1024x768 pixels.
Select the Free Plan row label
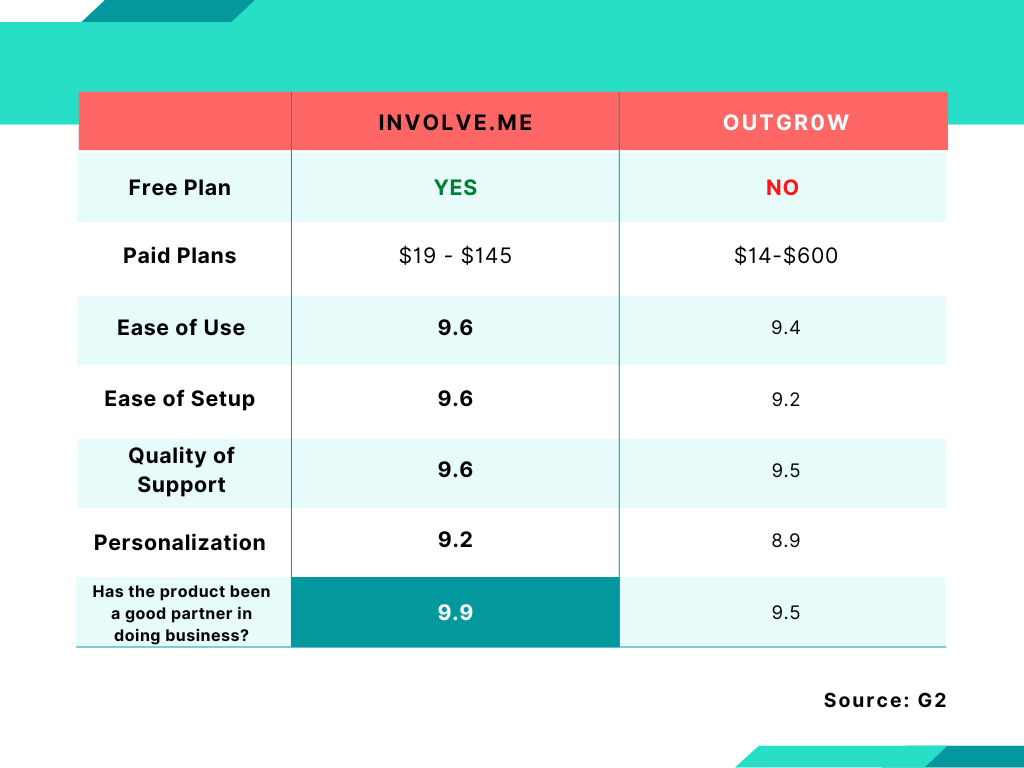click(x=180, y=187)
